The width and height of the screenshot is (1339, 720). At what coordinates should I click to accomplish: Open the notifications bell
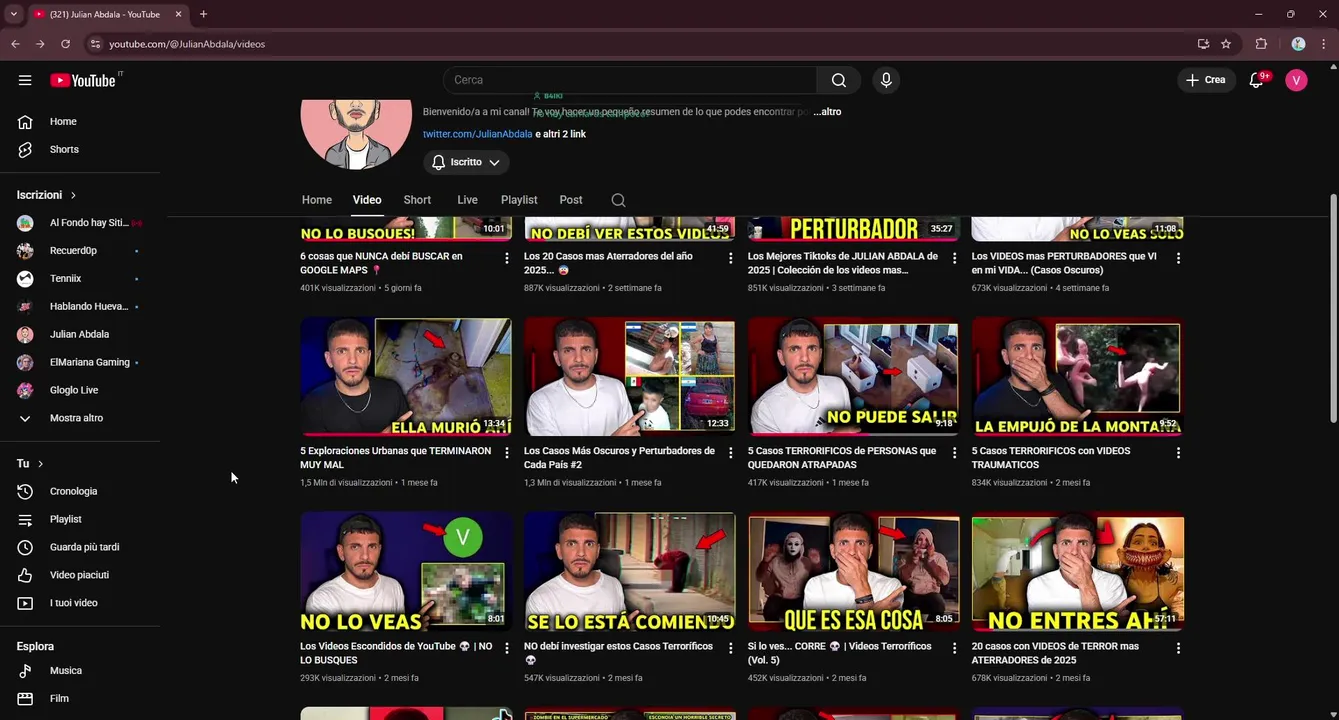[x=1257, y=80]
